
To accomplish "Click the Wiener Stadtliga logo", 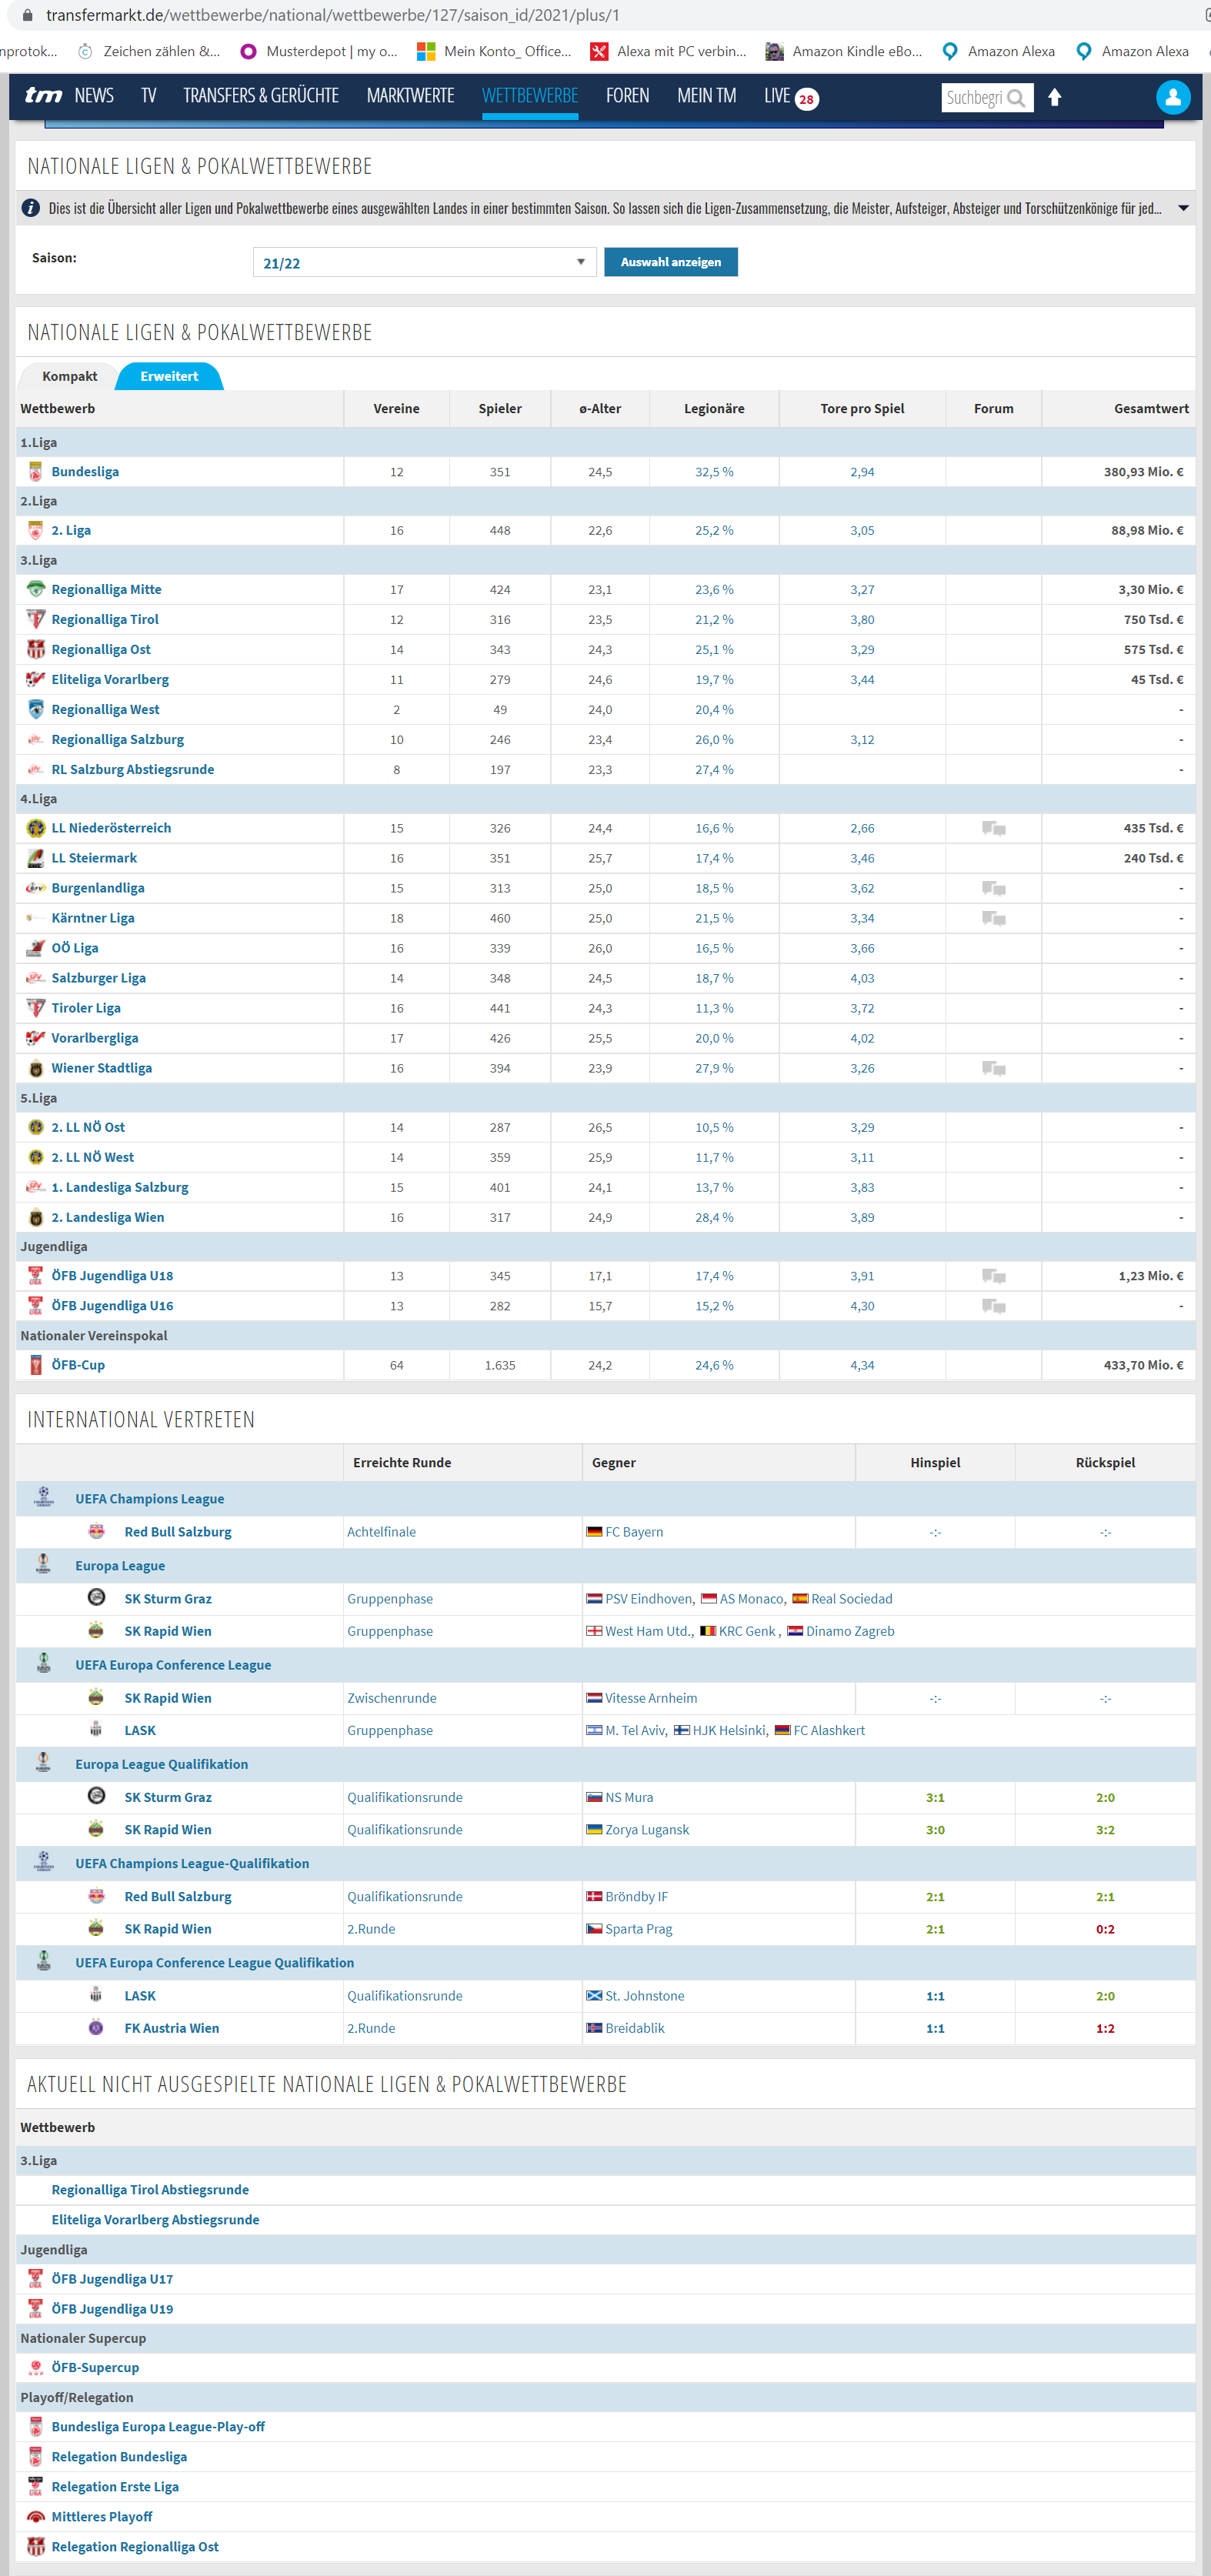I will (x=35, y=1068).
